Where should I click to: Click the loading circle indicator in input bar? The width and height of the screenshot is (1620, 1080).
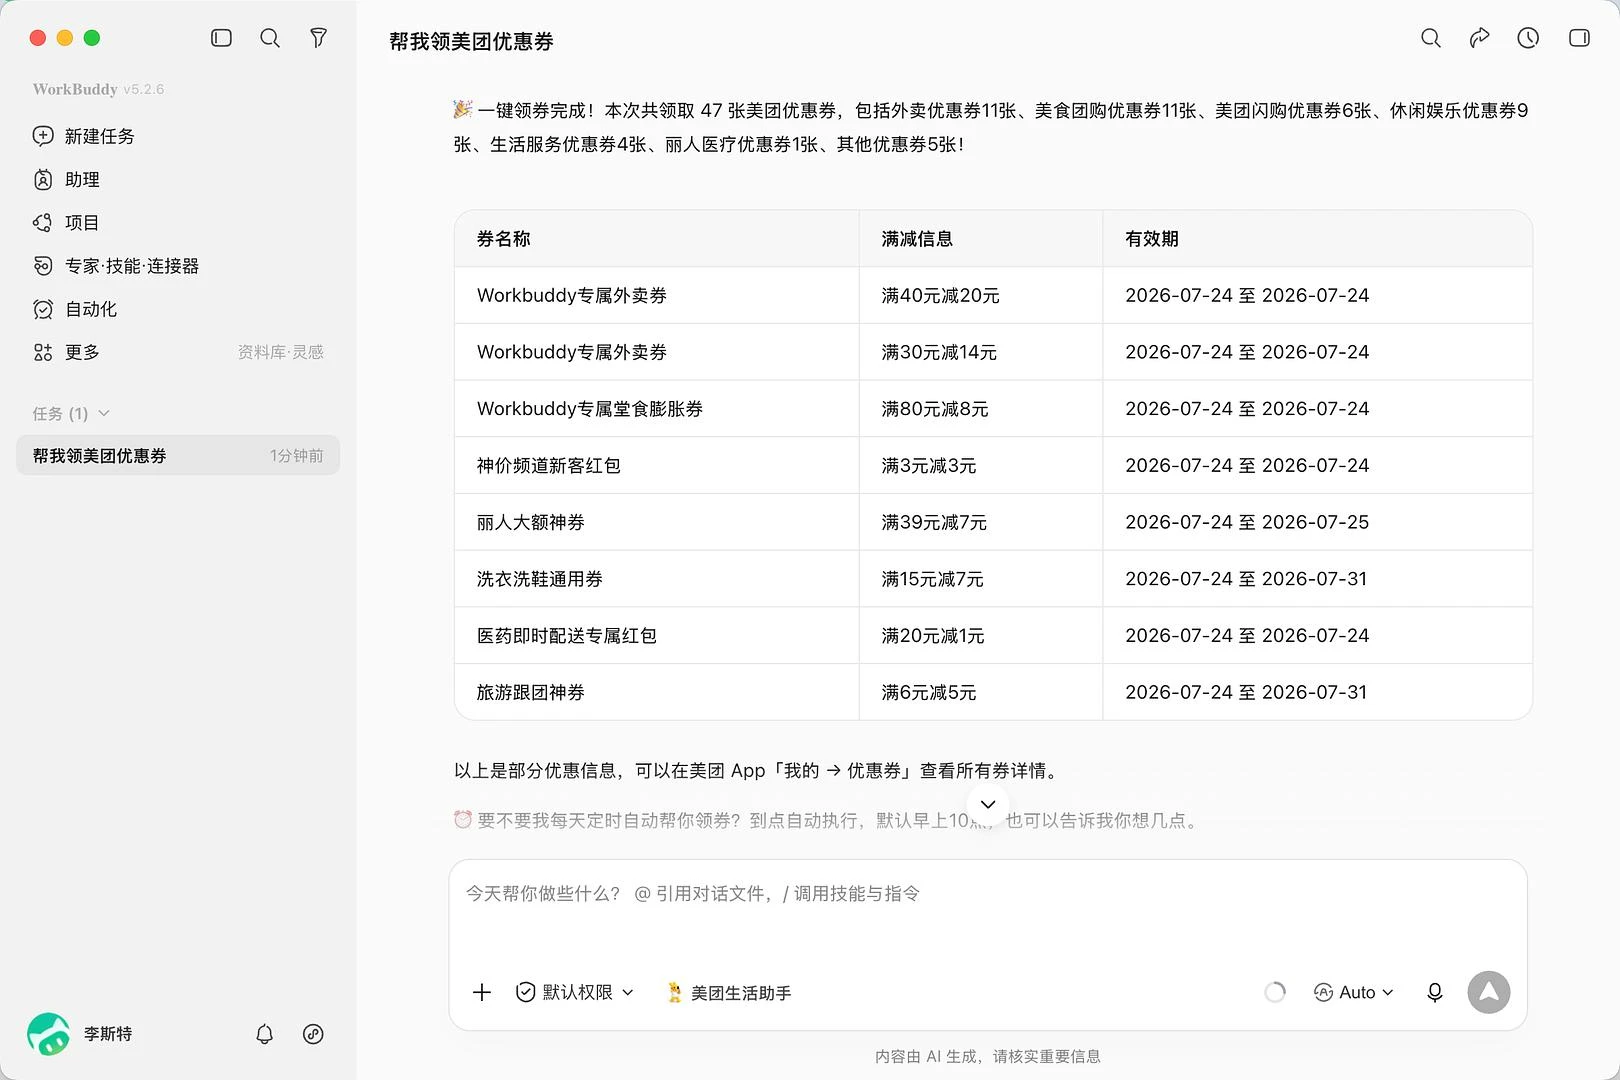(x=1275, y=992)
